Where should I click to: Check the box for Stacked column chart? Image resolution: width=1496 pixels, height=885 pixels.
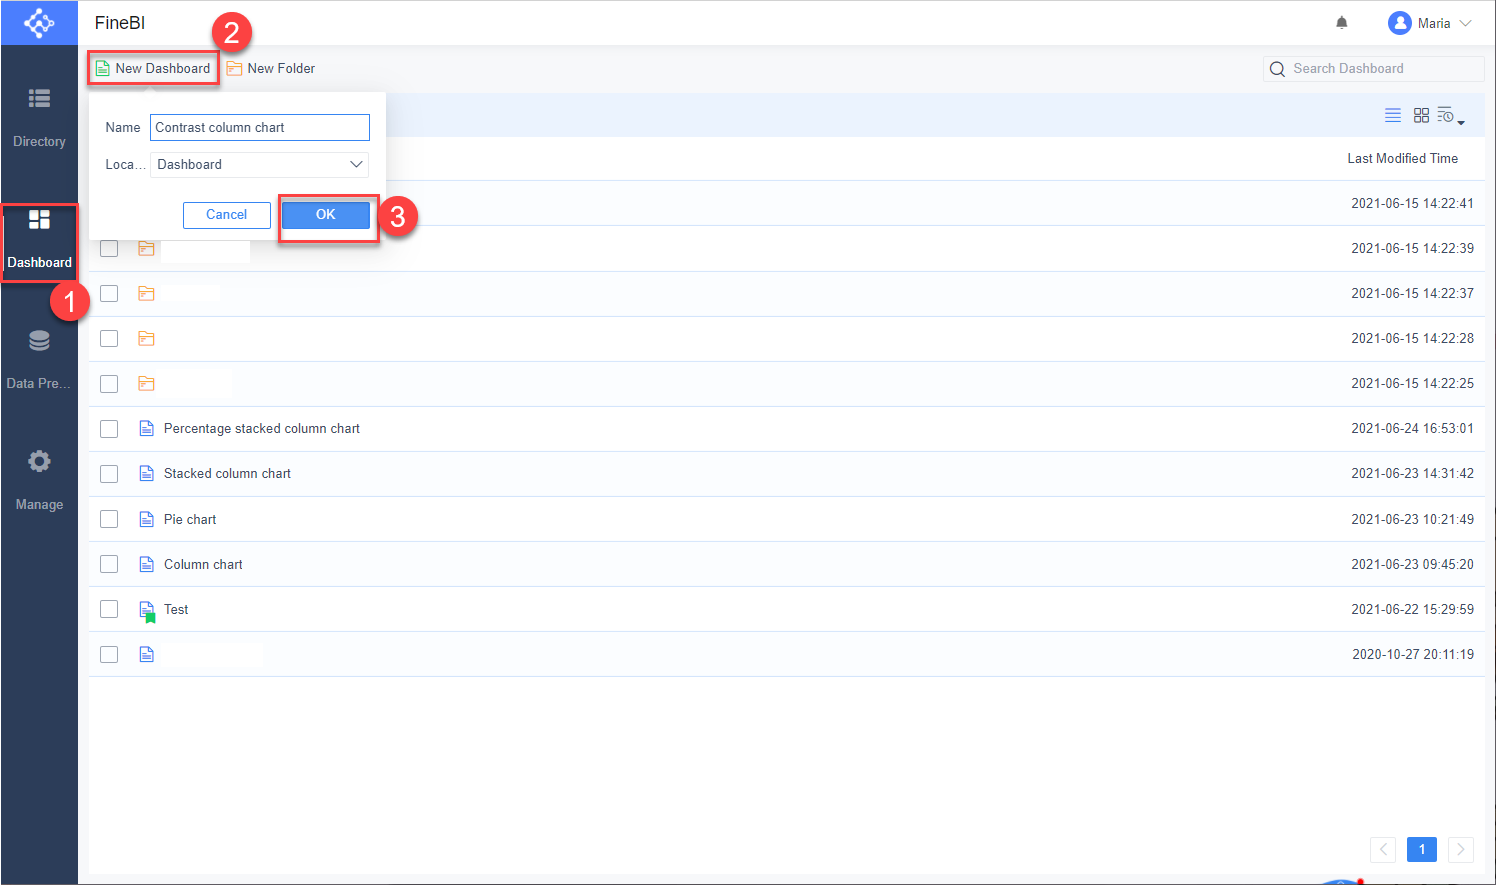click(x=109, y=474)
